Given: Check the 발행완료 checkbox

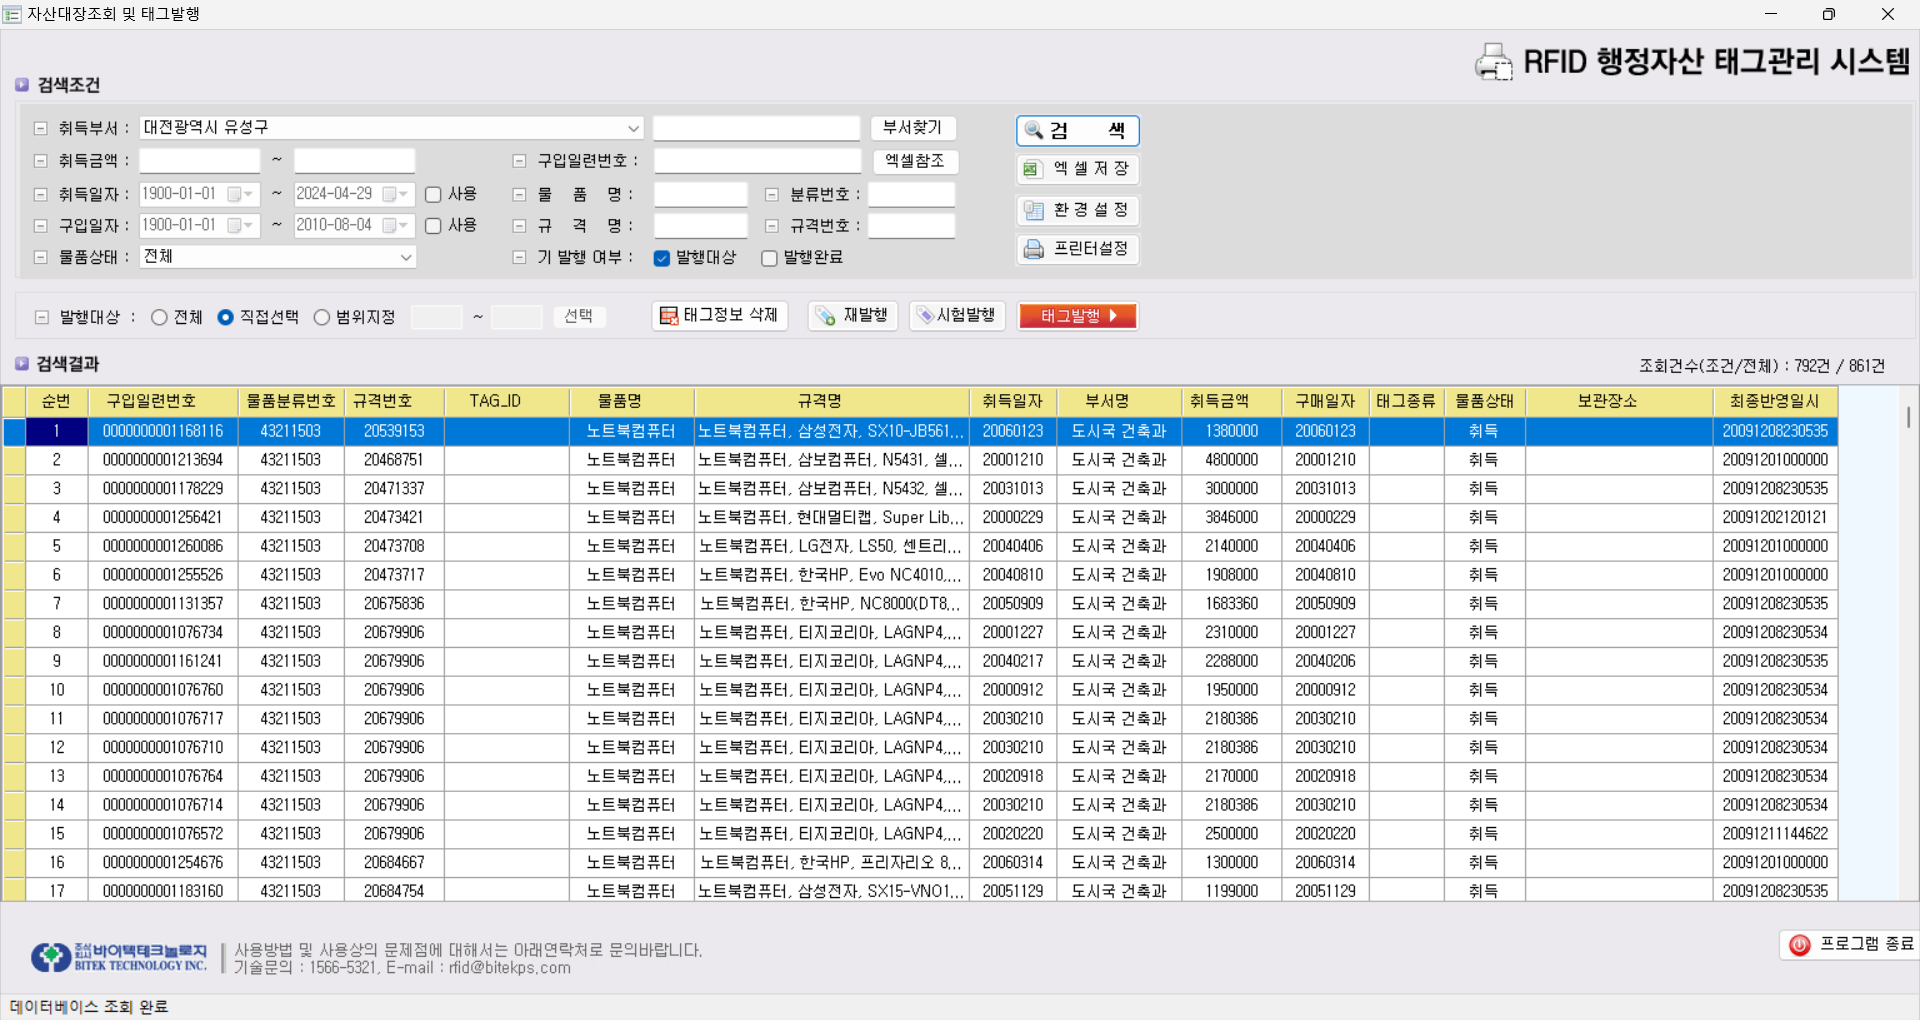Looking at the screenshot, I should pos(769,258).
